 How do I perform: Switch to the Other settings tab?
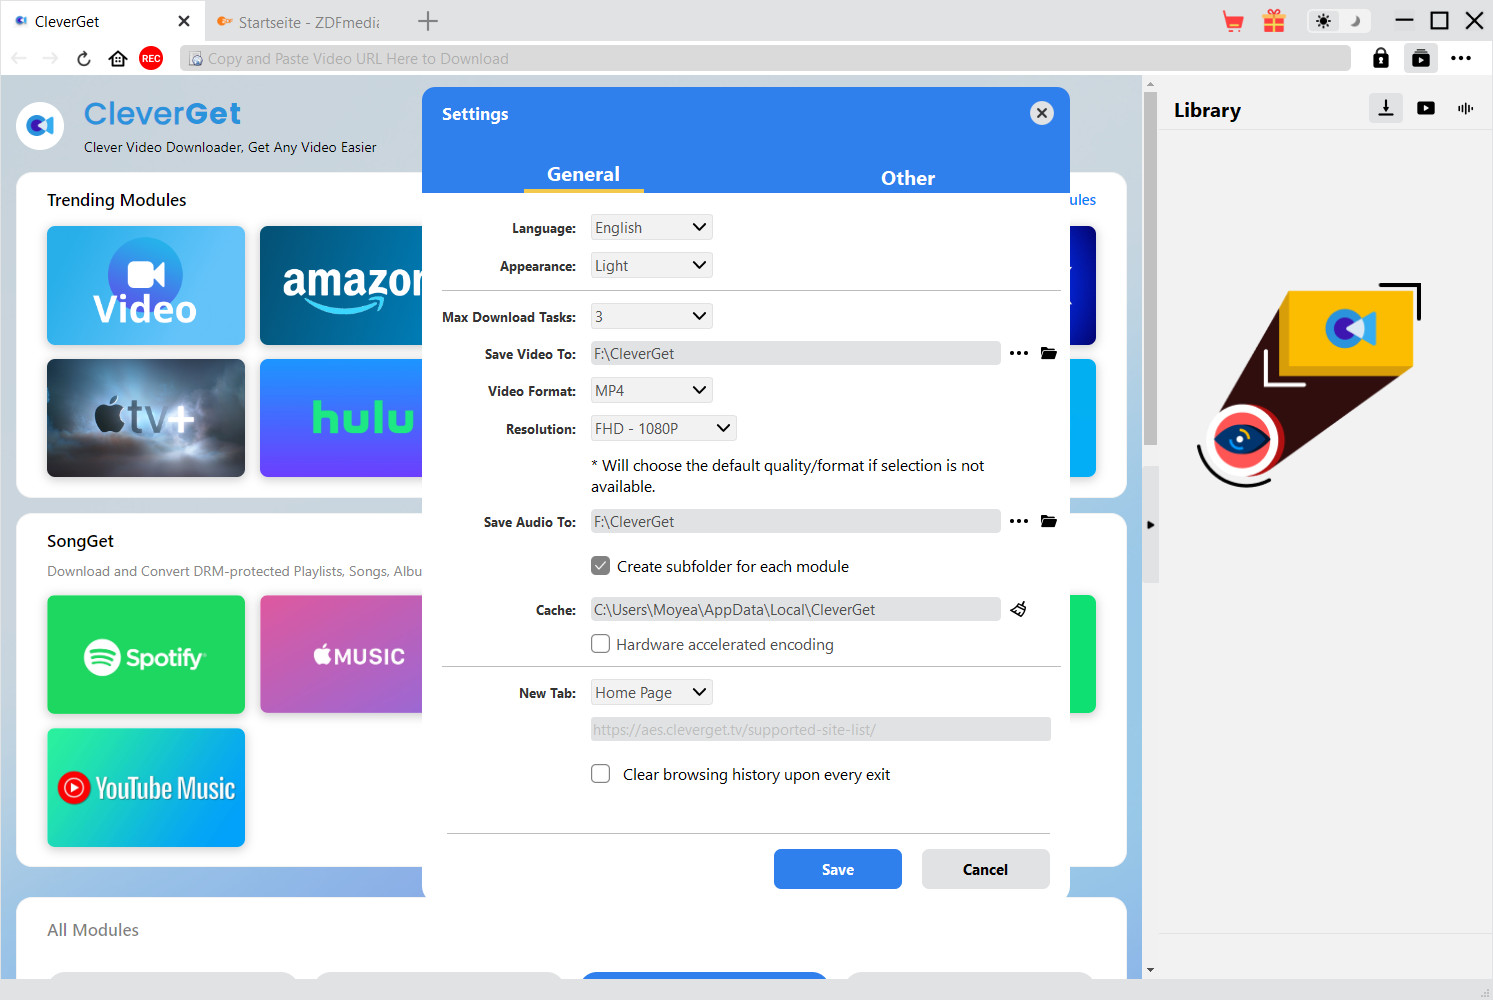907,177
